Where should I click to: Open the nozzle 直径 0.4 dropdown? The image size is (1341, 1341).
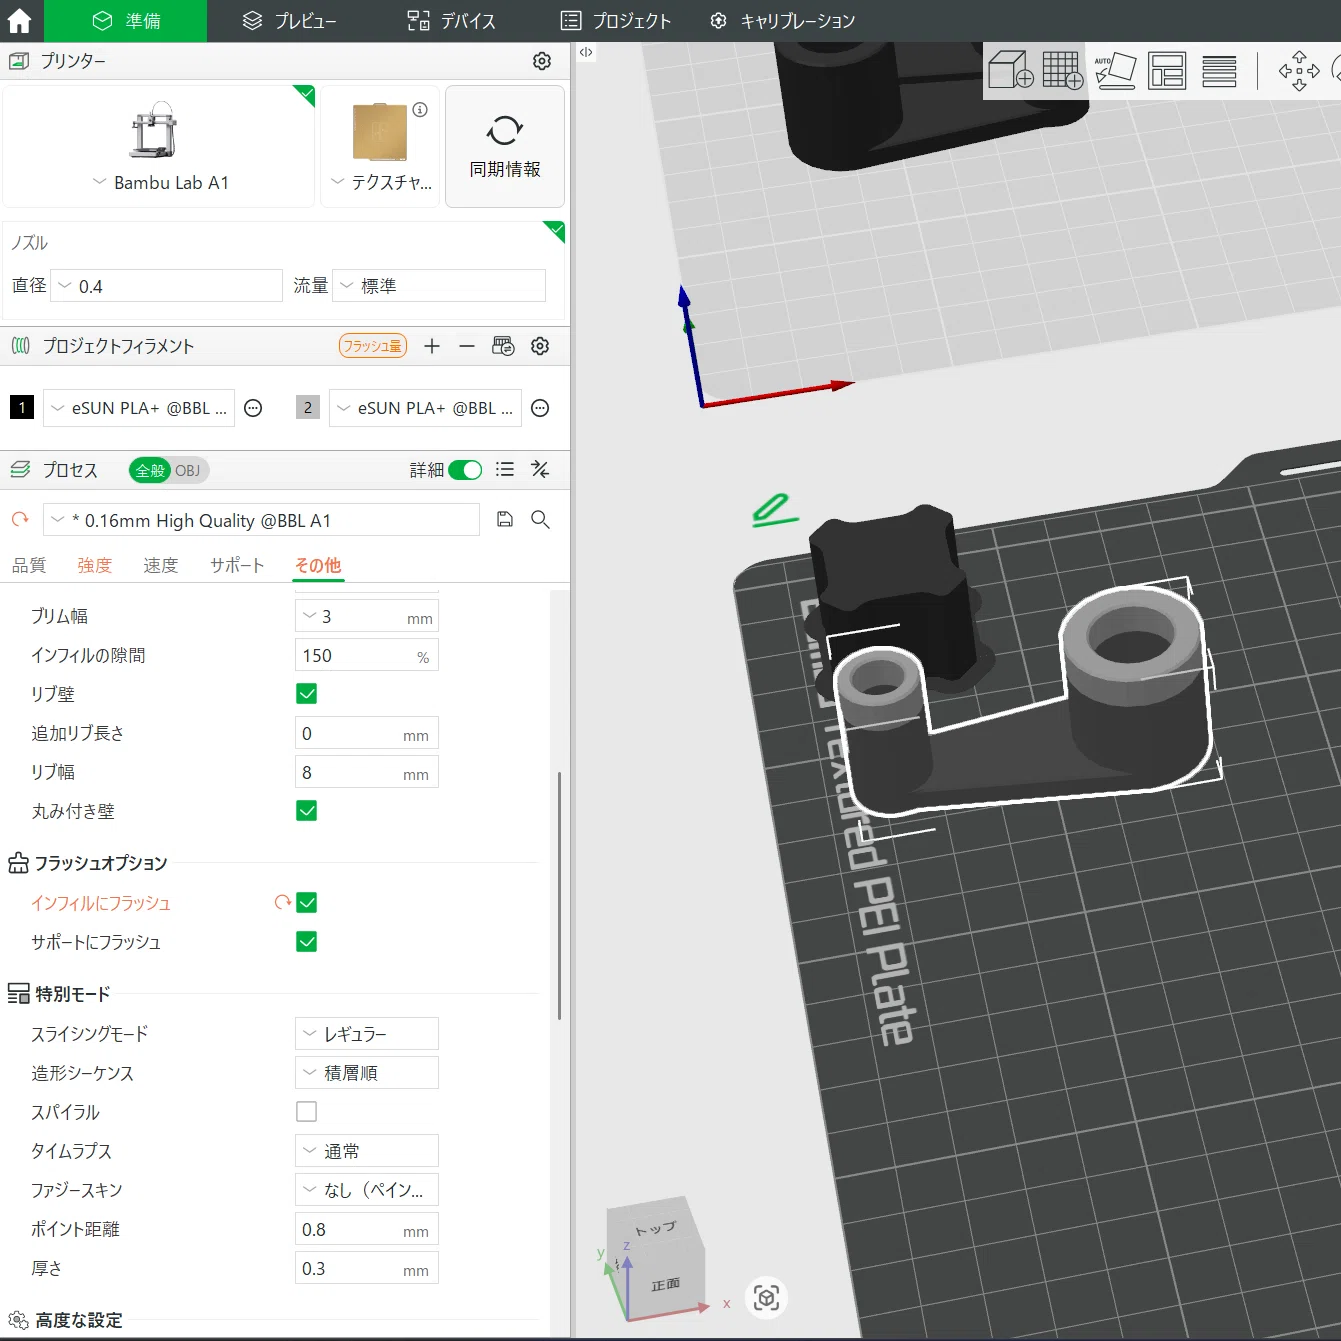coord(166,286)
